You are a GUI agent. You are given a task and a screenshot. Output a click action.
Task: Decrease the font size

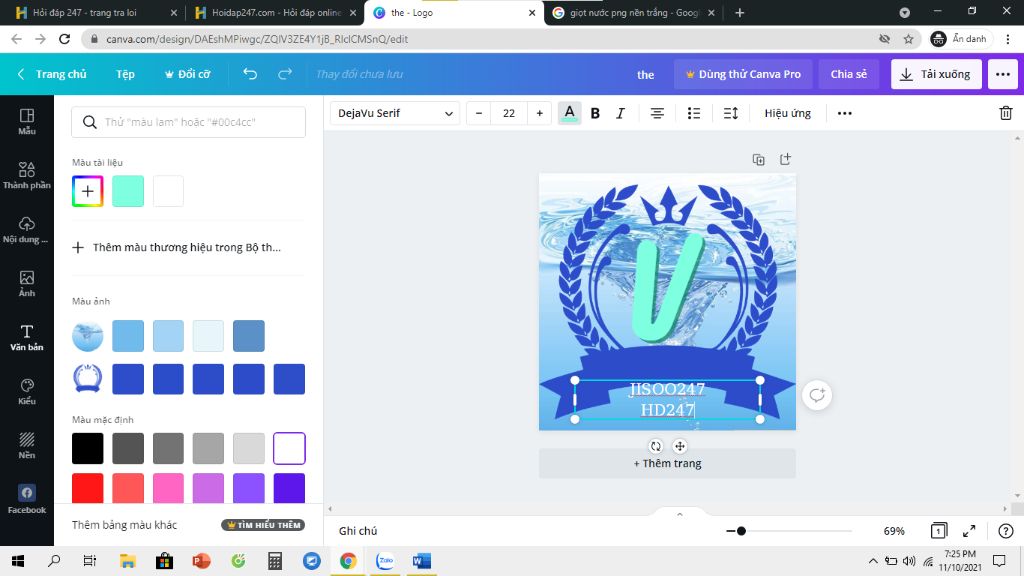pyautogui.click(x=479, y=113)
